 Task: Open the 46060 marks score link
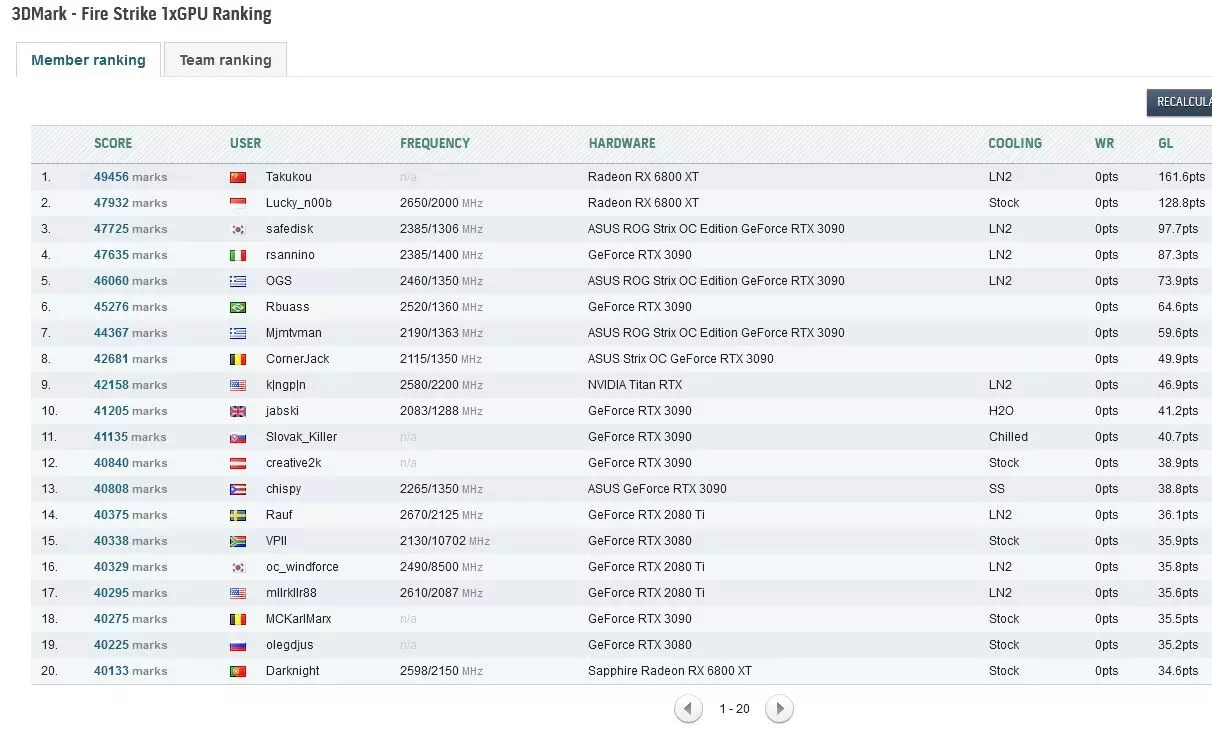(130, 281)
